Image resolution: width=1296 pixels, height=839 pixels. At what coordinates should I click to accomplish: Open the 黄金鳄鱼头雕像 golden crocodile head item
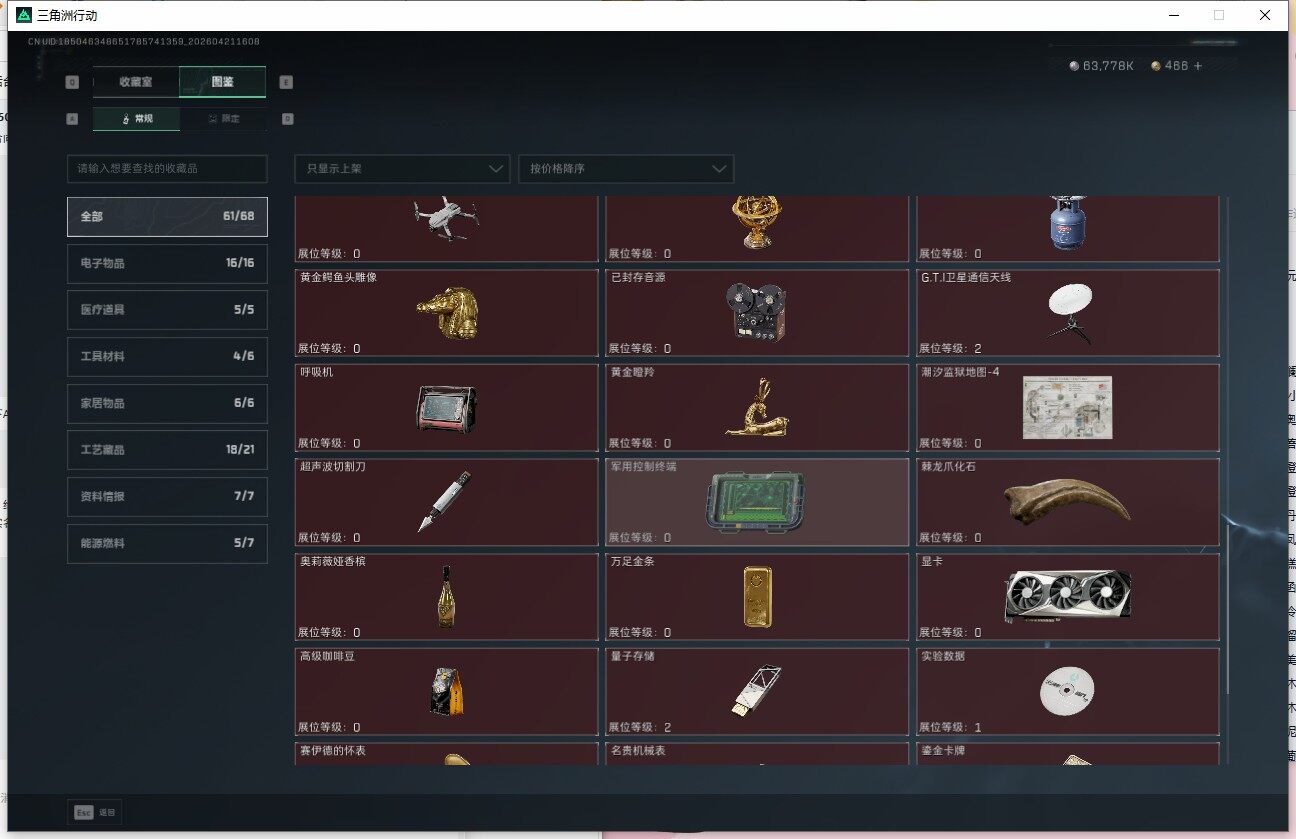point(446,313)
